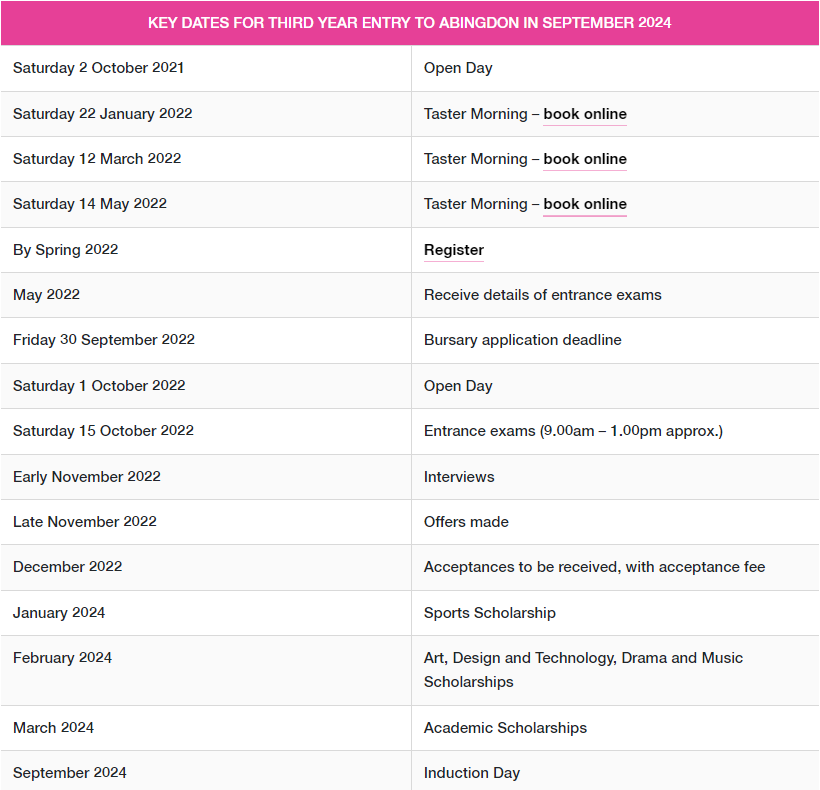Select the December 2022 cell
The width and height of the screenshot is (820, 790).
[x=206, y=567]
